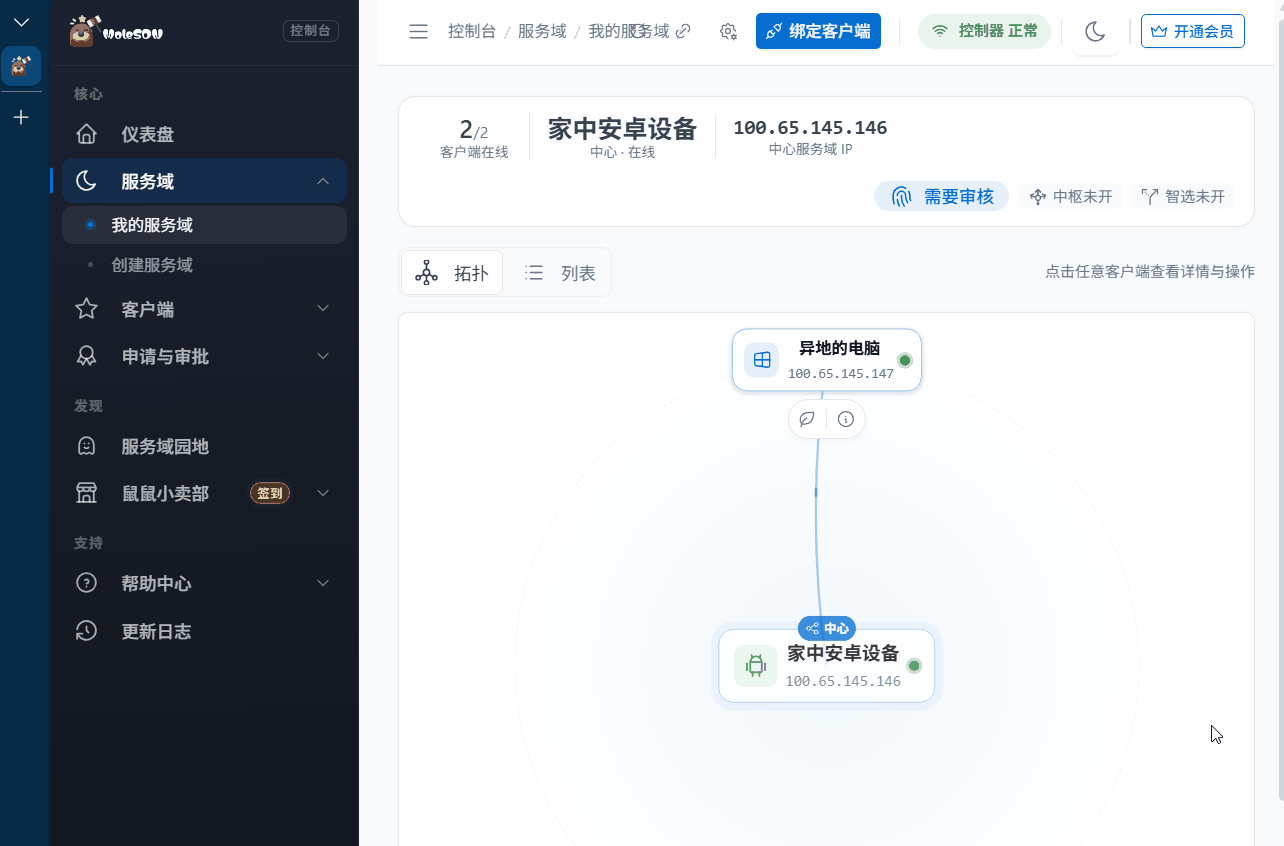Click the 仪表盘 home icon
Viewport: 1284px width, 846px height.
click(87, 134)
